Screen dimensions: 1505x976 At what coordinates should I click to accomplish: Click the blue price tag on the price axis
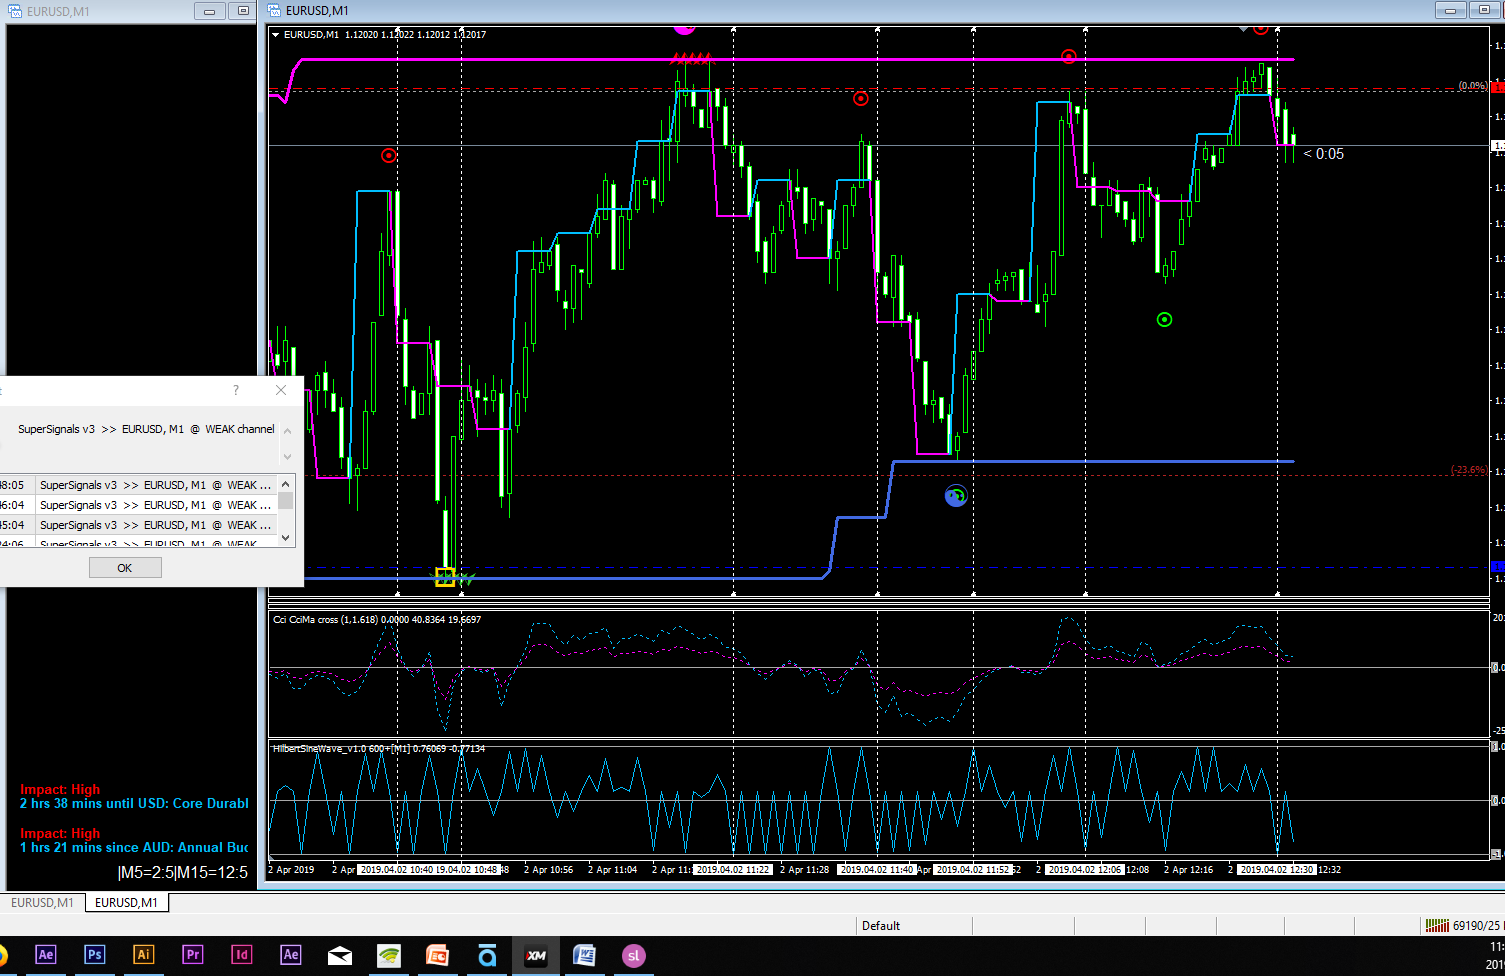[1498, 567]
